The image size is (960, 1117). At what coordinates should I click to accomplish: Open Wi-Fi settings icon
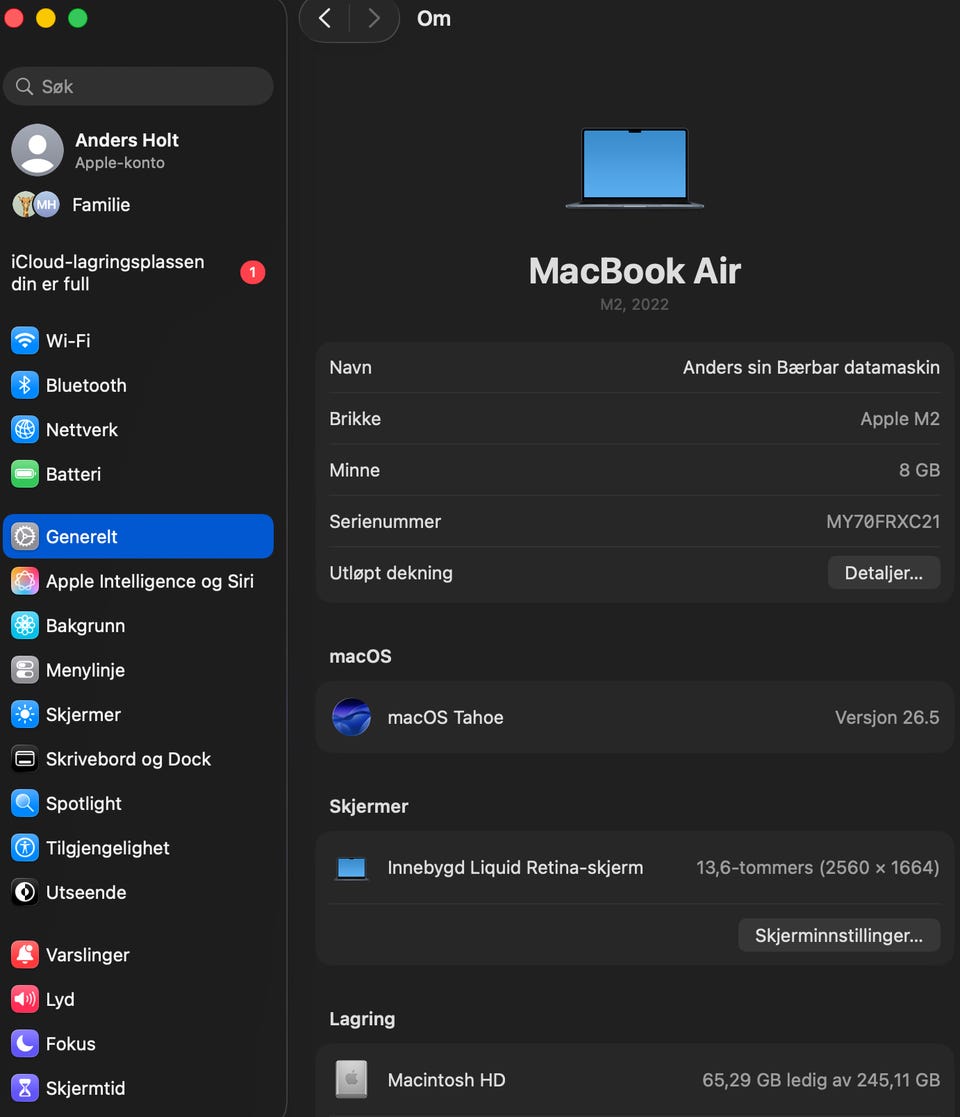pos(25,341)
